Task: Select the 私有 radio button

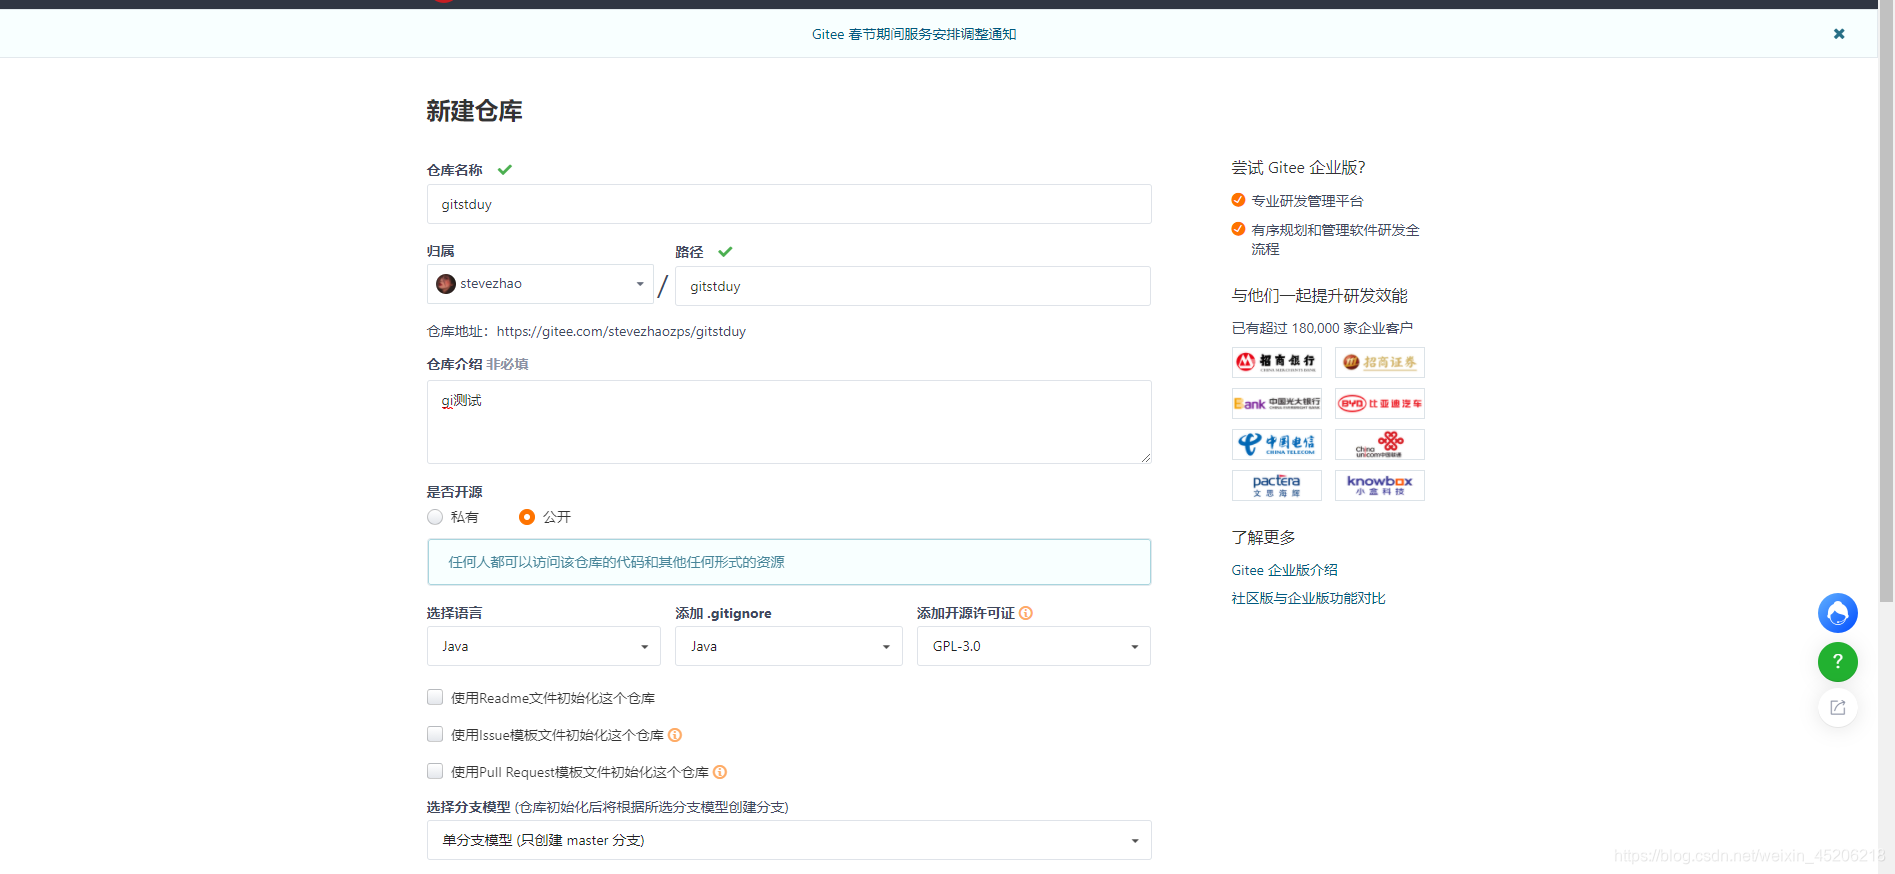Action: (435, 517)
